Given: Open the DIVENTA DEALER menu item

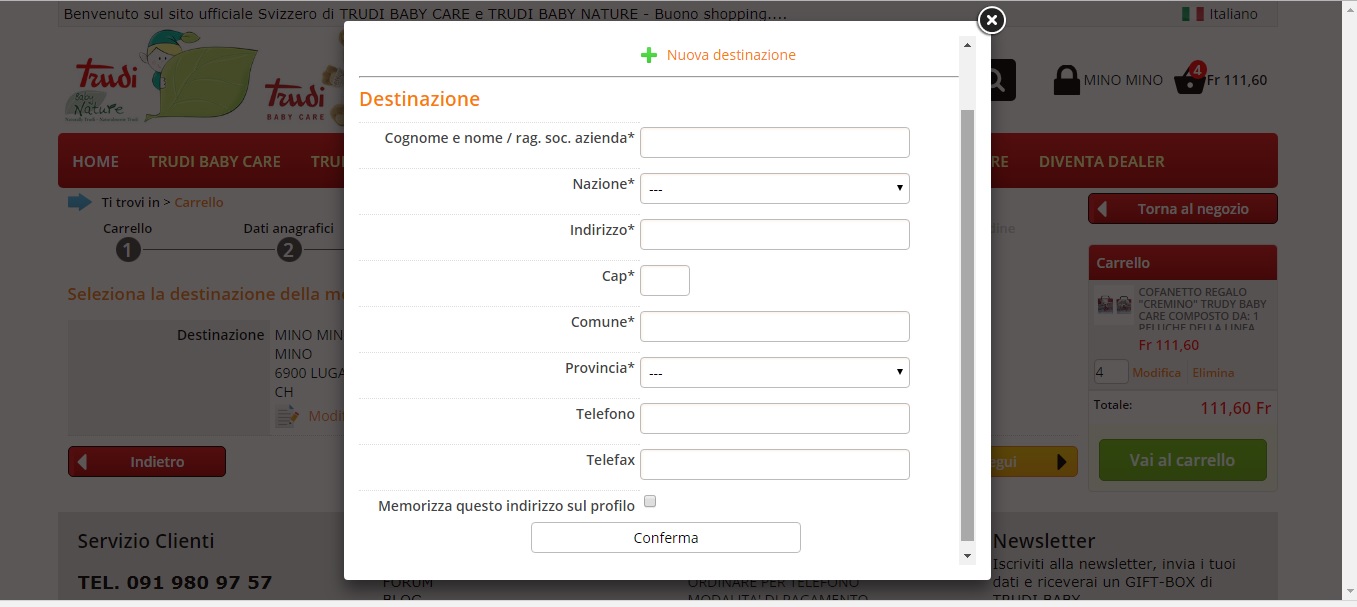Looking at the screenshot, I should [1101, 161].
